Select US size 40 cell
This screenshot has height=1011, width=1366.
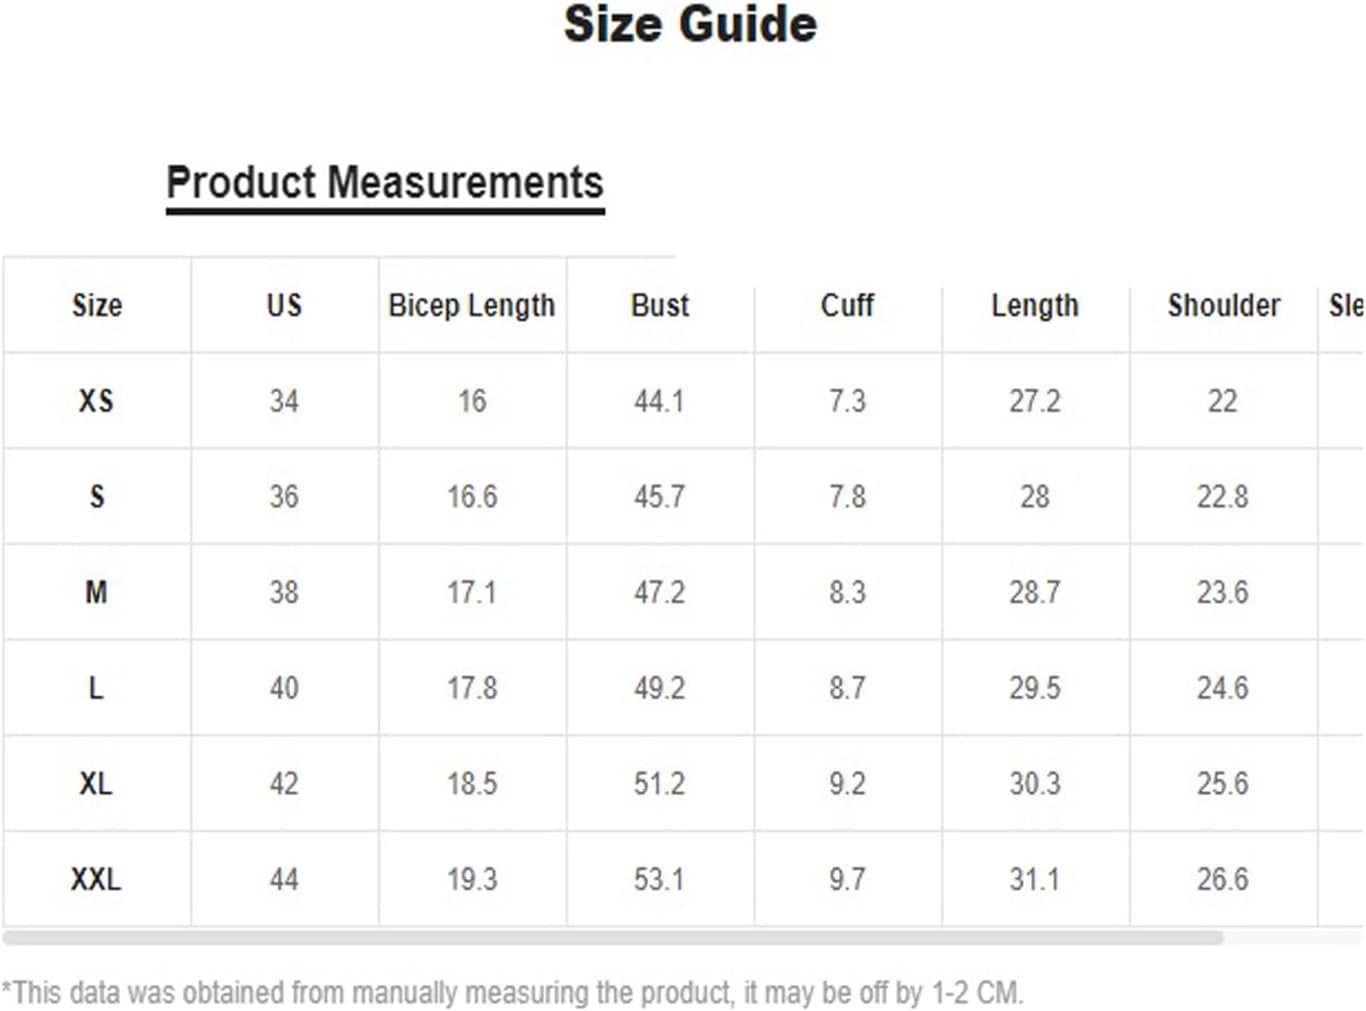pos(284,688)
